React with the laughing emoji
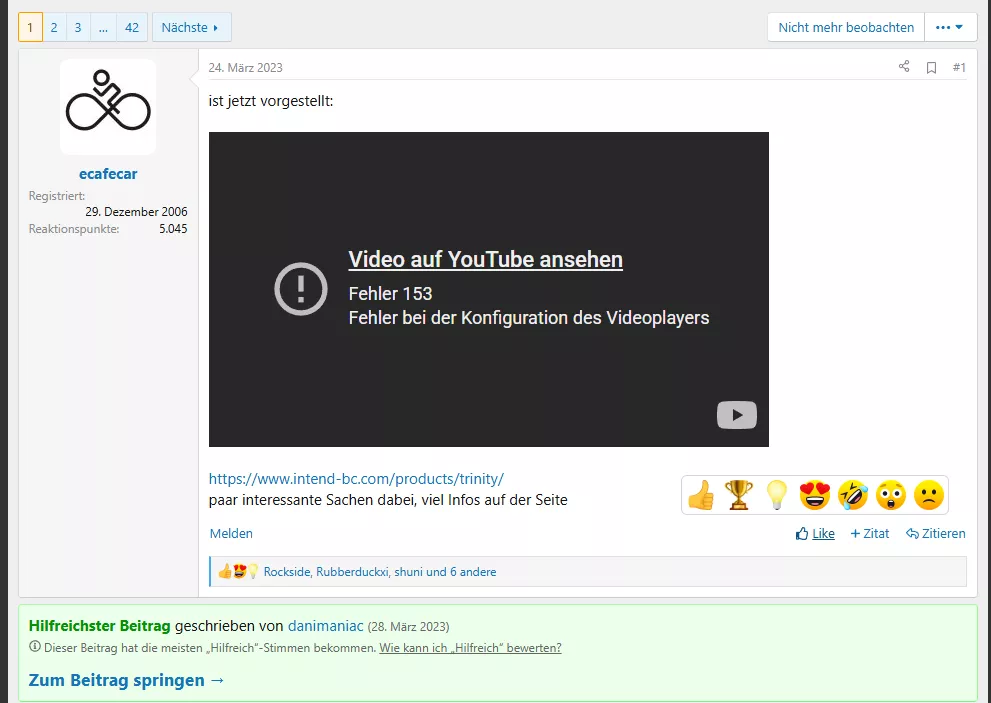991x703 pixels. click(853, 495)
